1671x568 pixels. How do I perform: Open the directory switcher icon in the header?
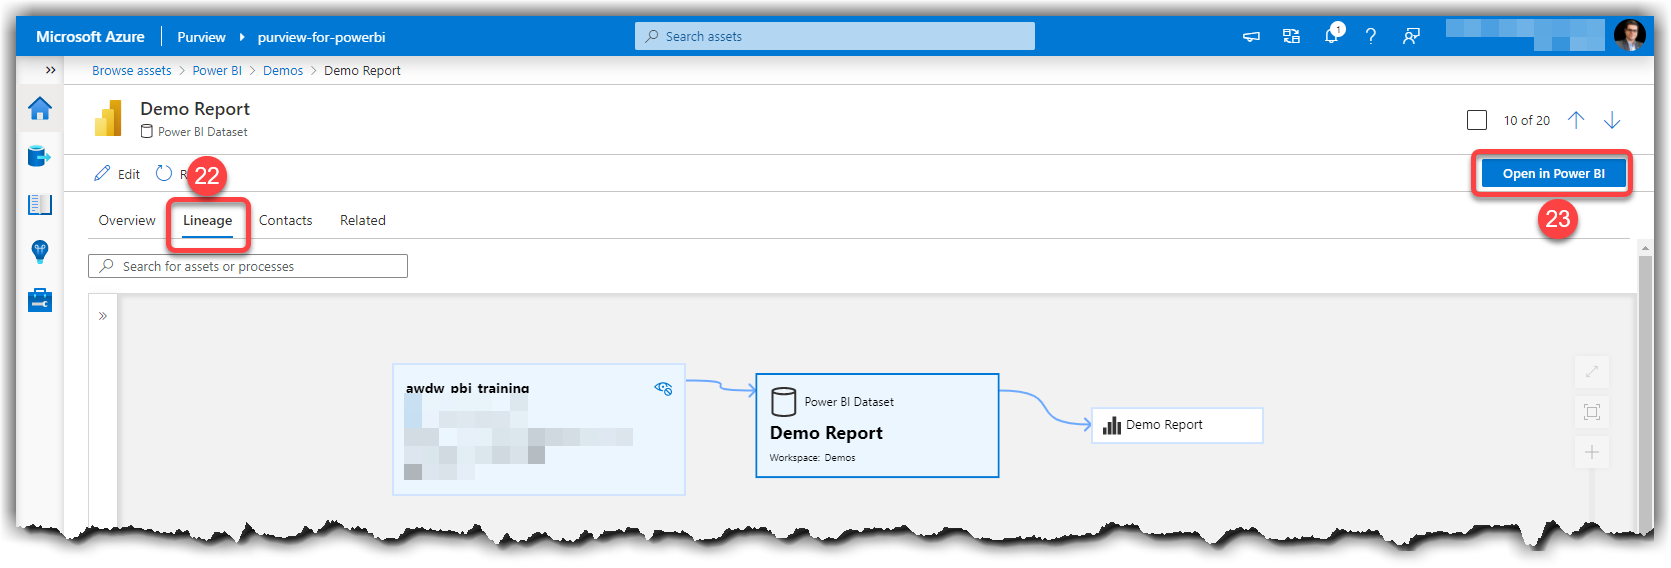point(1291,36)
